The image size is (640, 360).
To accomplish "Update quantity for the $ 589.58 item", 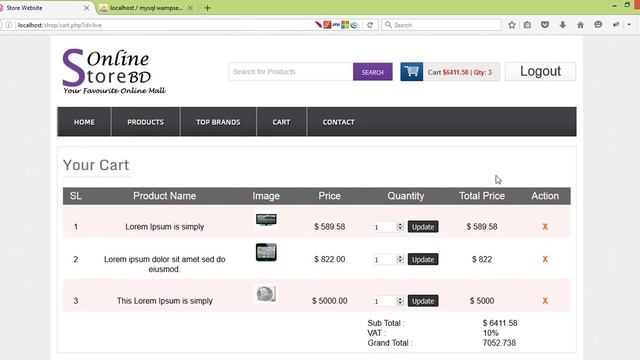I will [x=423, y=227].
